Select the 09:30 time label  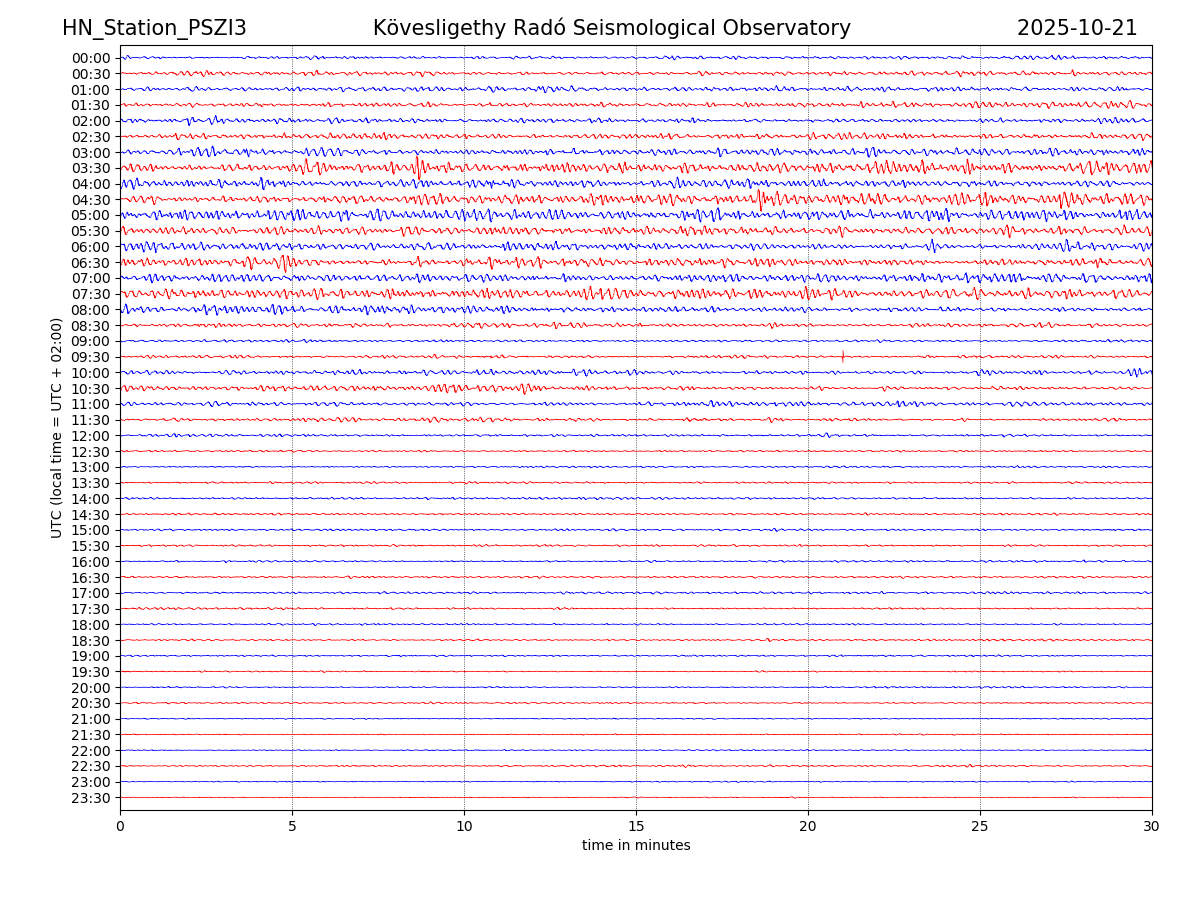(x=90, y=357)
